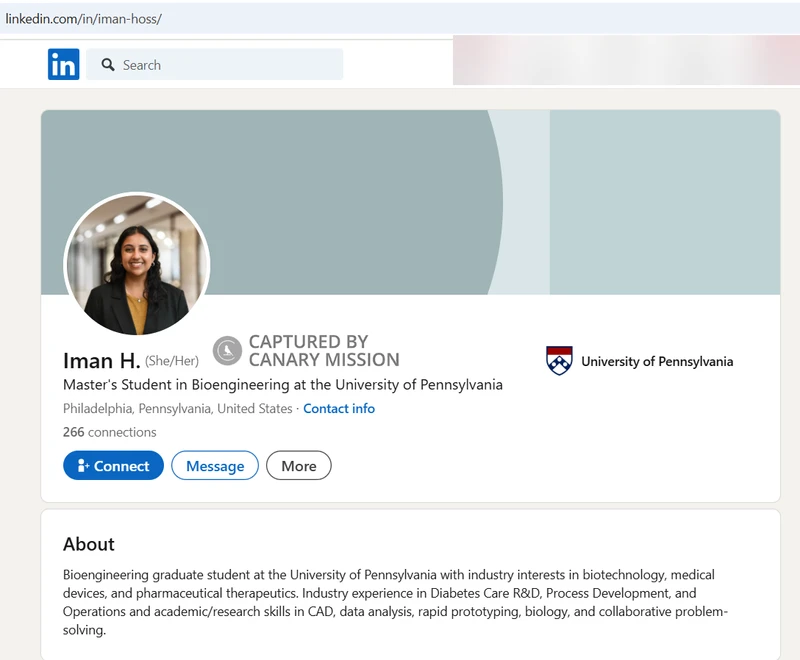Click the Message button

pos(215,465)
